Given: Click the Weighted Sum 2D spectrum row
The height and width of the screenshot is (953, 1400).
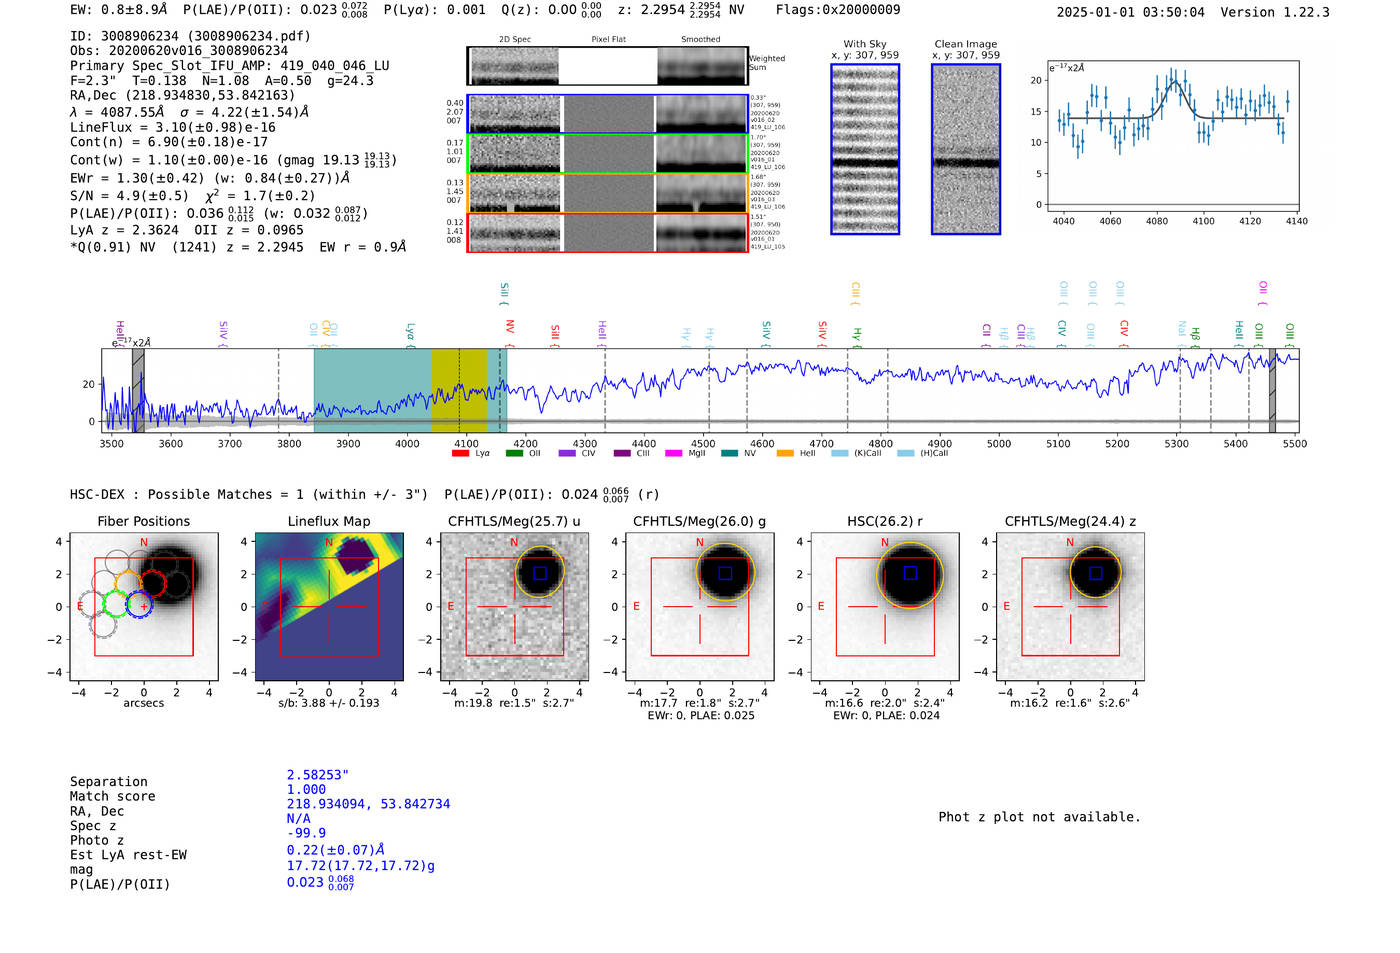Looking at the screenshot, I should coord(608,66).
